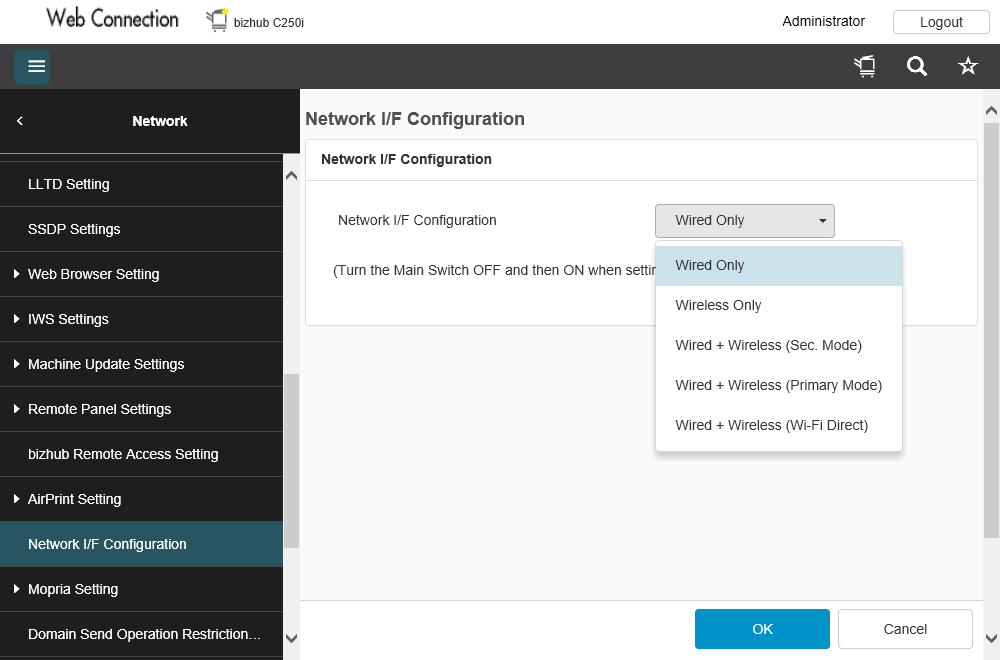
Task: Open the search magnifier icon
Action: pos(917,67)
